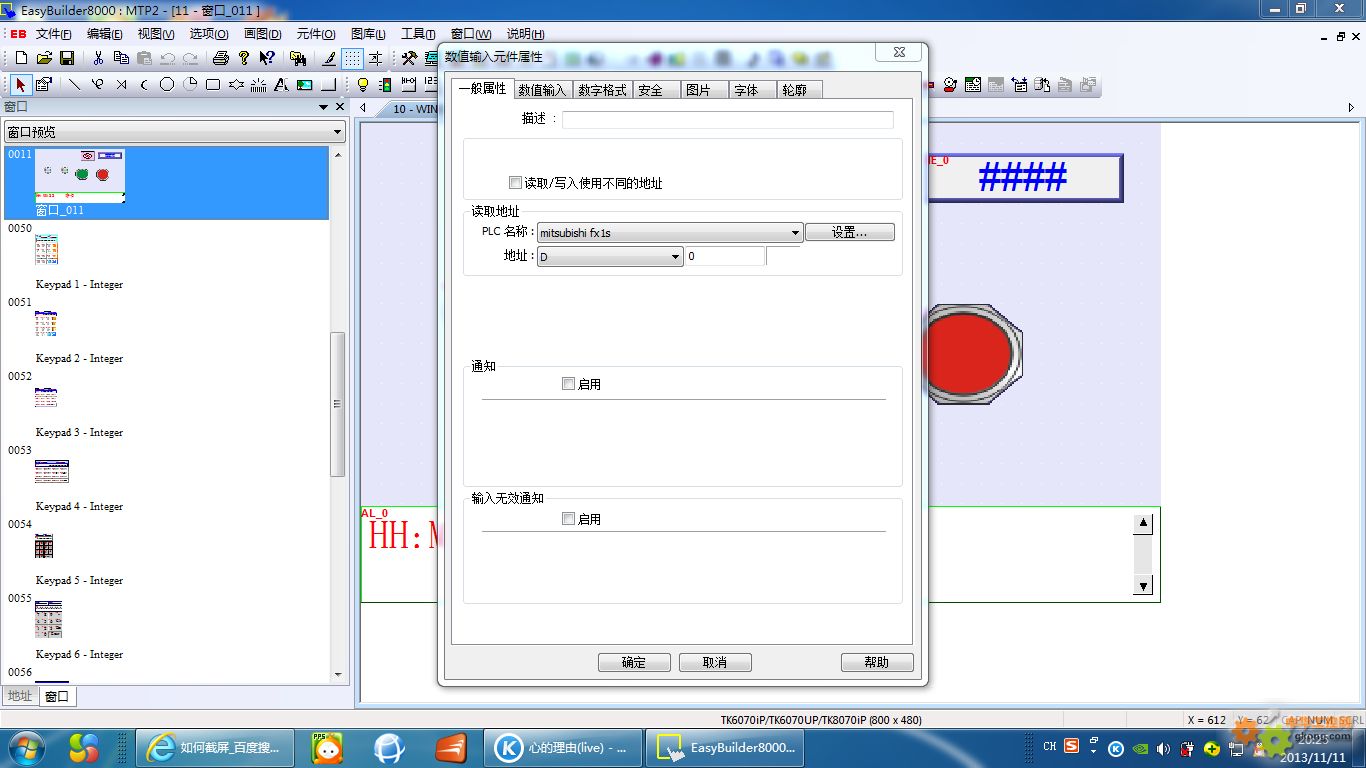The width and height of the screenshot is (1366, 768).
Task: Switch to the 数字格式 tab
Action: coord(602,90)
